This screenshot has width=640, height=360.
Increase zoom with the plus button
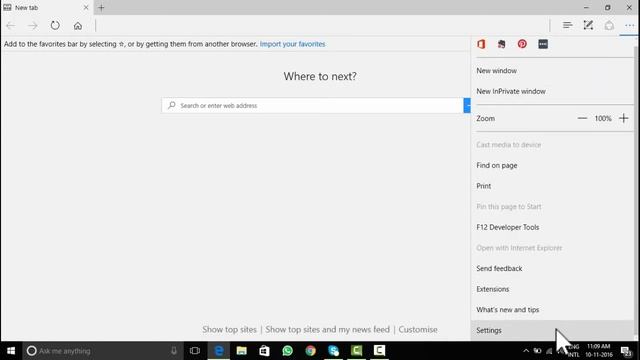coord(624,118)
